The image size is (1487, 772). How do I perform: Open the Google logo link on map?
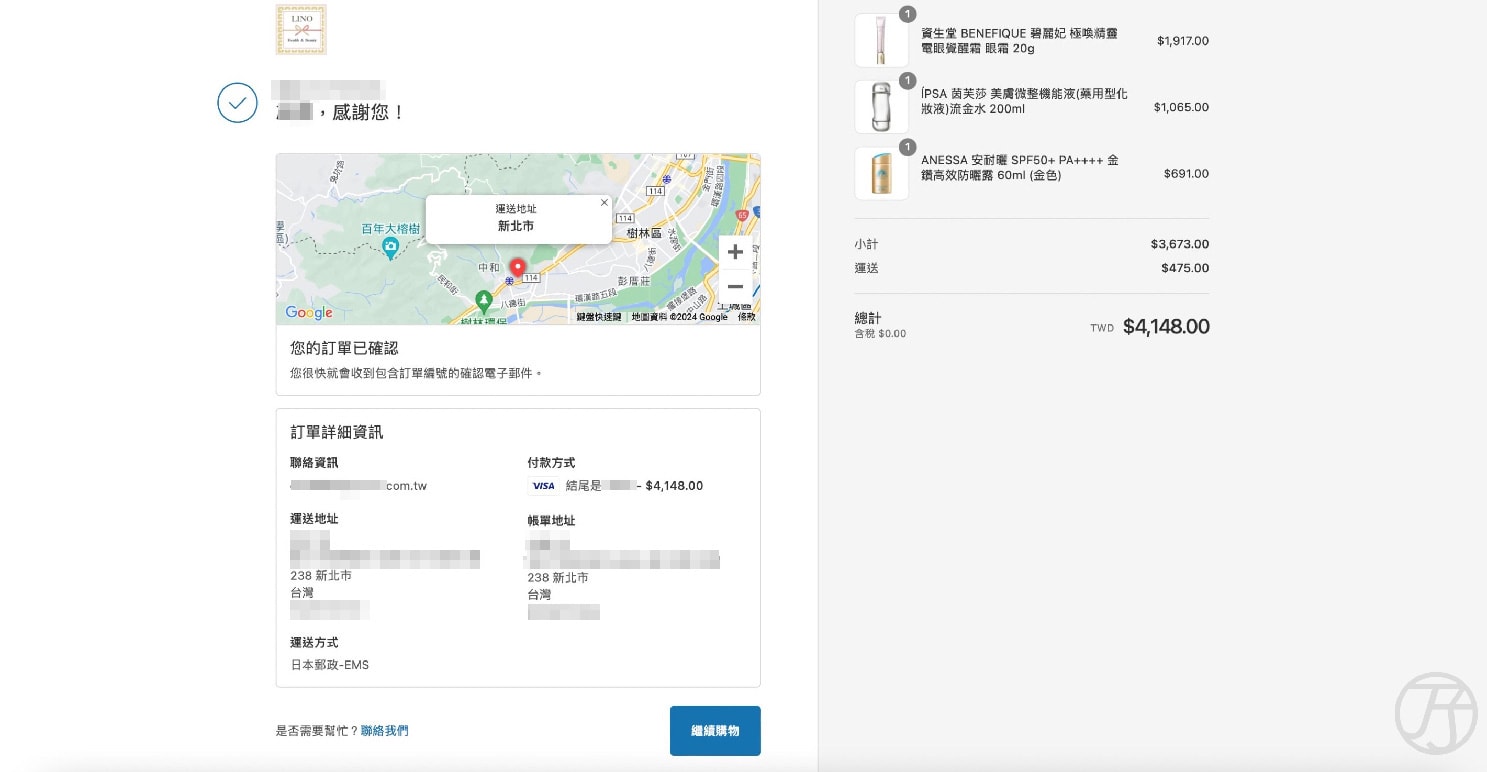(x=309, y=313)
